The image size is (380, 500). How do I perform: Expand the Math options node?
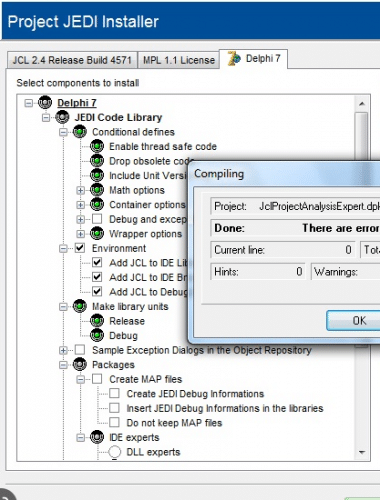click(x=80, y=190)
